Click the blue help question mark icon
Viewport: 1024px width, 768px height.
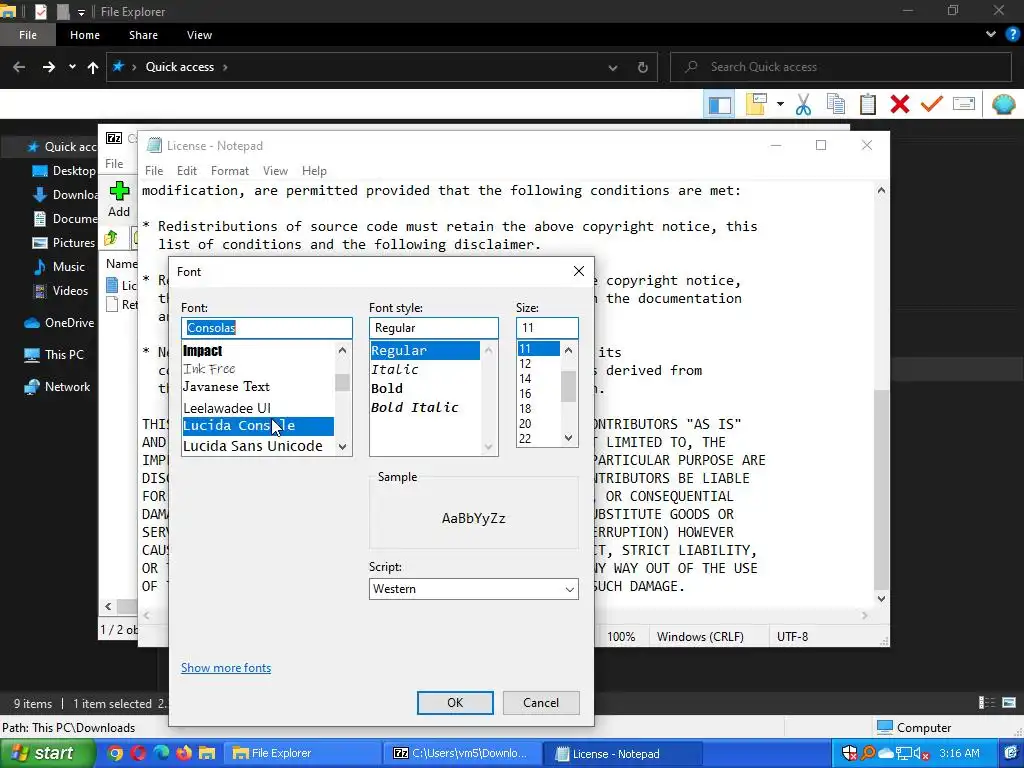[1013, 35]
